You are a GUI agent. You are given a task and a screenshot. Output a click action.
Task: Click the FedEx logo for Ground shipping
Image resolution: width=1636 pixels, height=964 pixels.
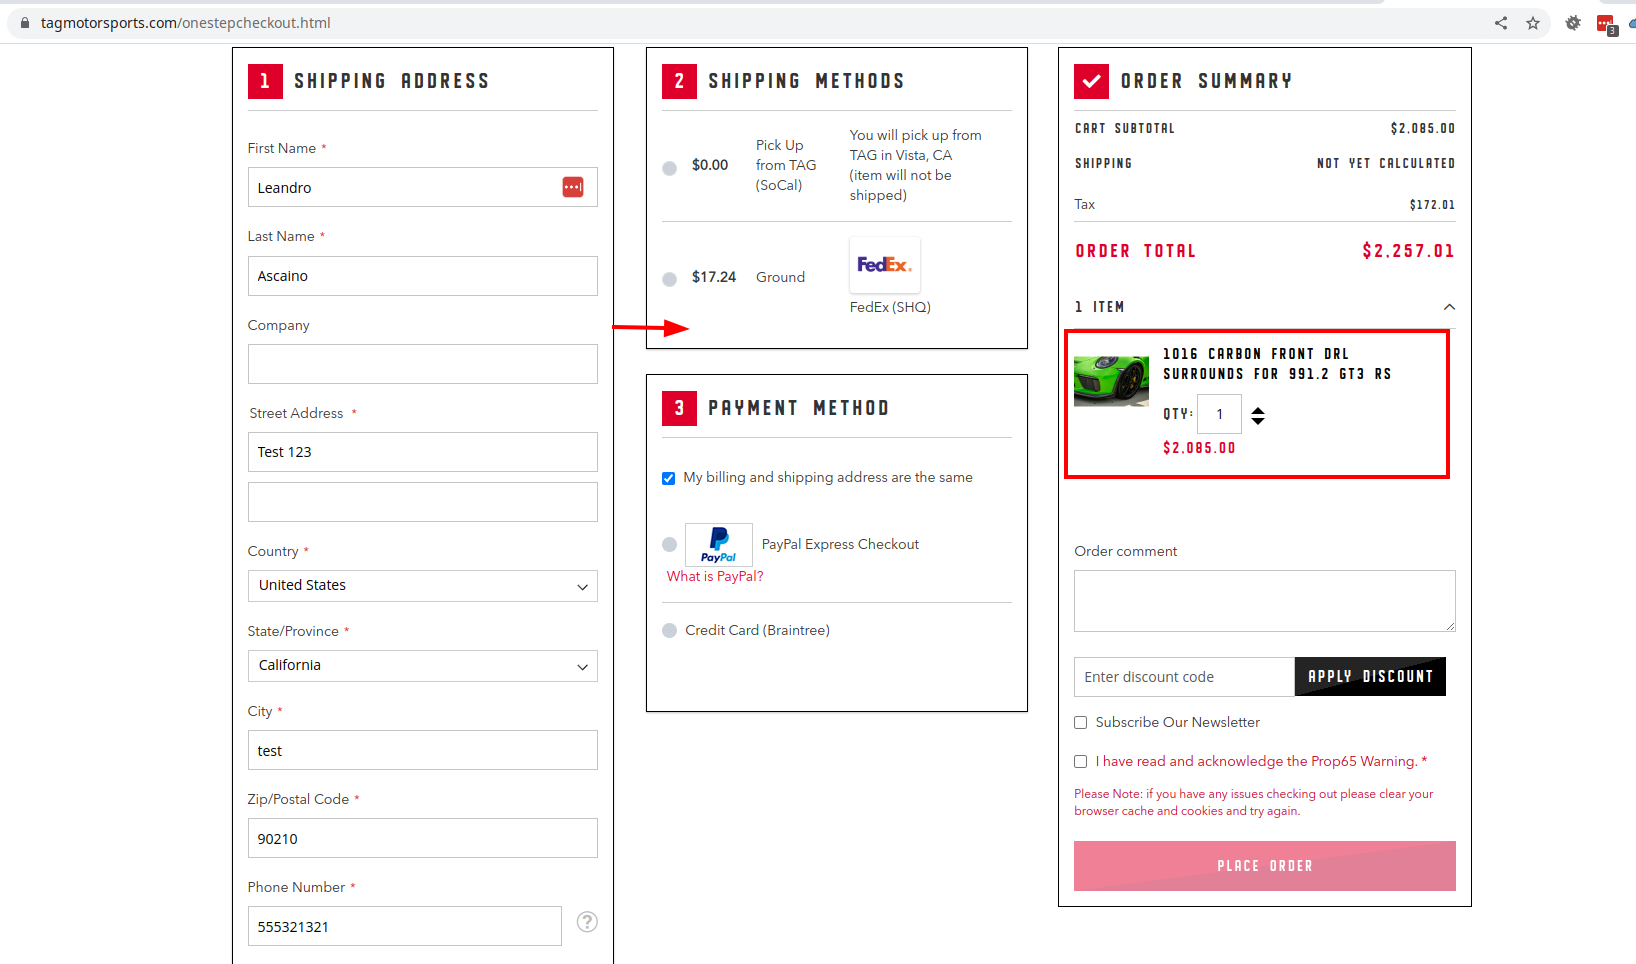[x=884, y=264]
